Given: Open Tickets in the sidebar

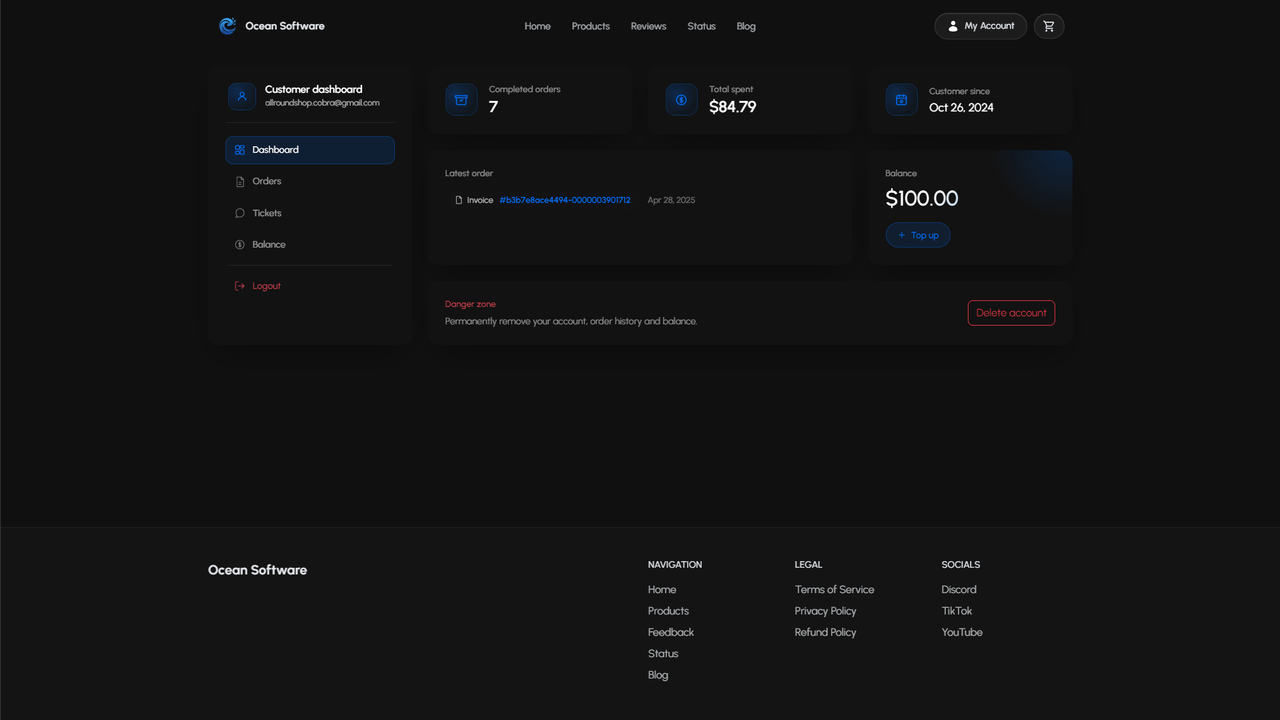Looking at the screenshot, I should coord(310,213).
